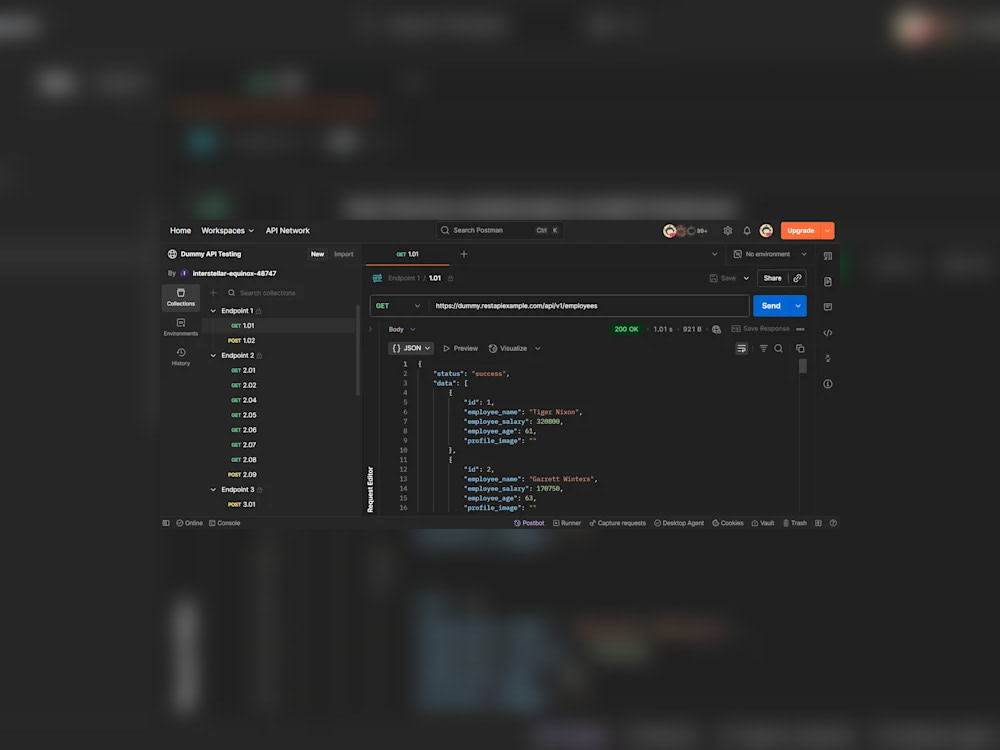Expand the tabs overflow chevron
Image resolution: width=1000 pixels, height=750 pixels.
point(714,254)
